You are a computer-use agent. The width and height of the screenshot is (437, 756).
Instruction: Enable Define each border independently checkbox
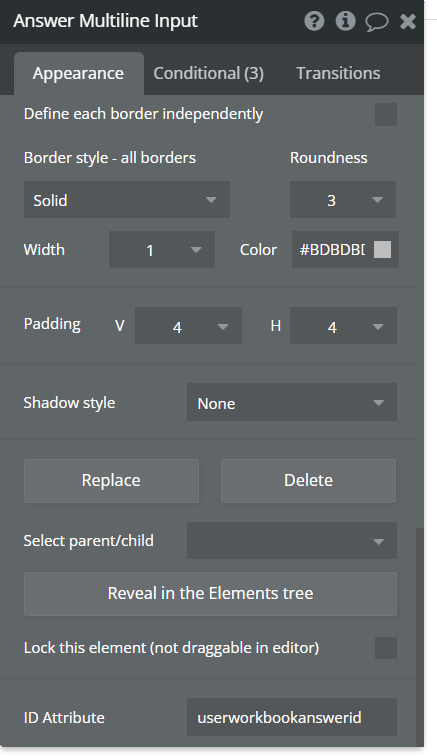pyautogui.click(x=386, y=114)
